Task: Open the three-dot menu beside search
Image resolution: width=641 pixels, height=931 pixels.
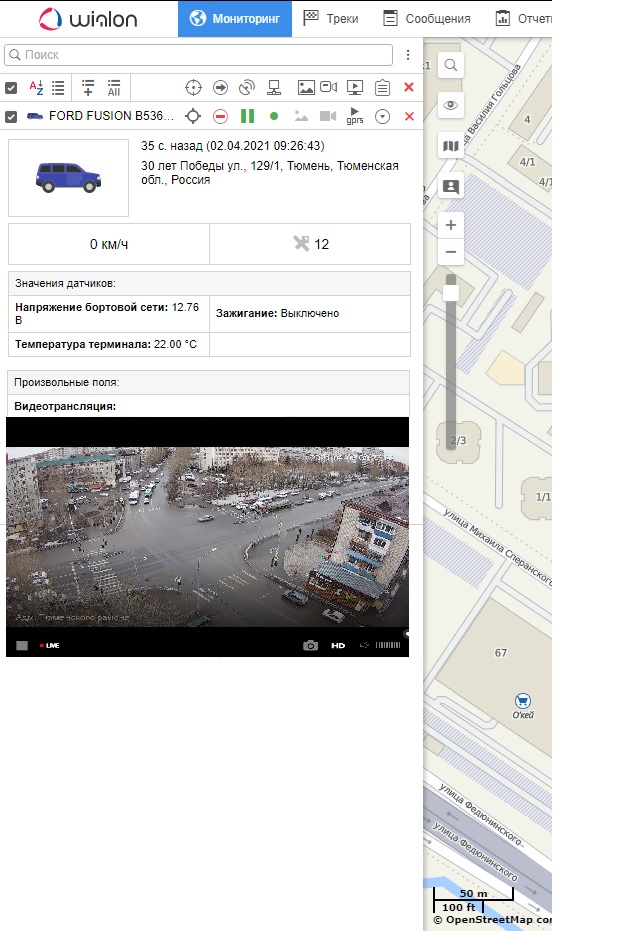Action: pos(408,55)
